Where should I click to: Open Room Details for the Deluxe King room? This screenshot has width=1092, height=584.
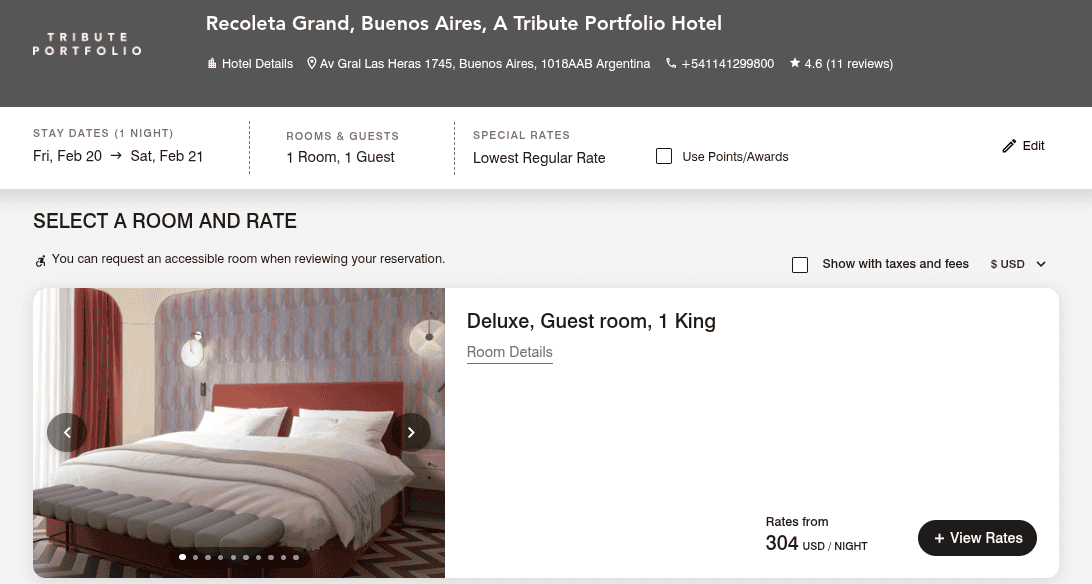tap(509, 352)
